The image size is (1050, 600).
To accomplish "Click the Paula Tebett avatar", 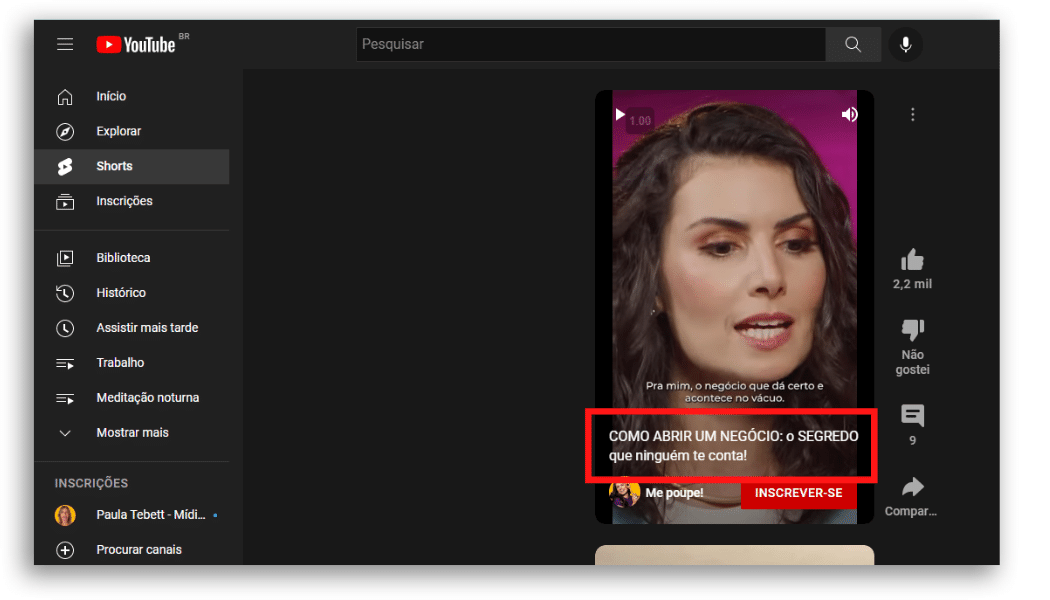I will pos(65,515).
